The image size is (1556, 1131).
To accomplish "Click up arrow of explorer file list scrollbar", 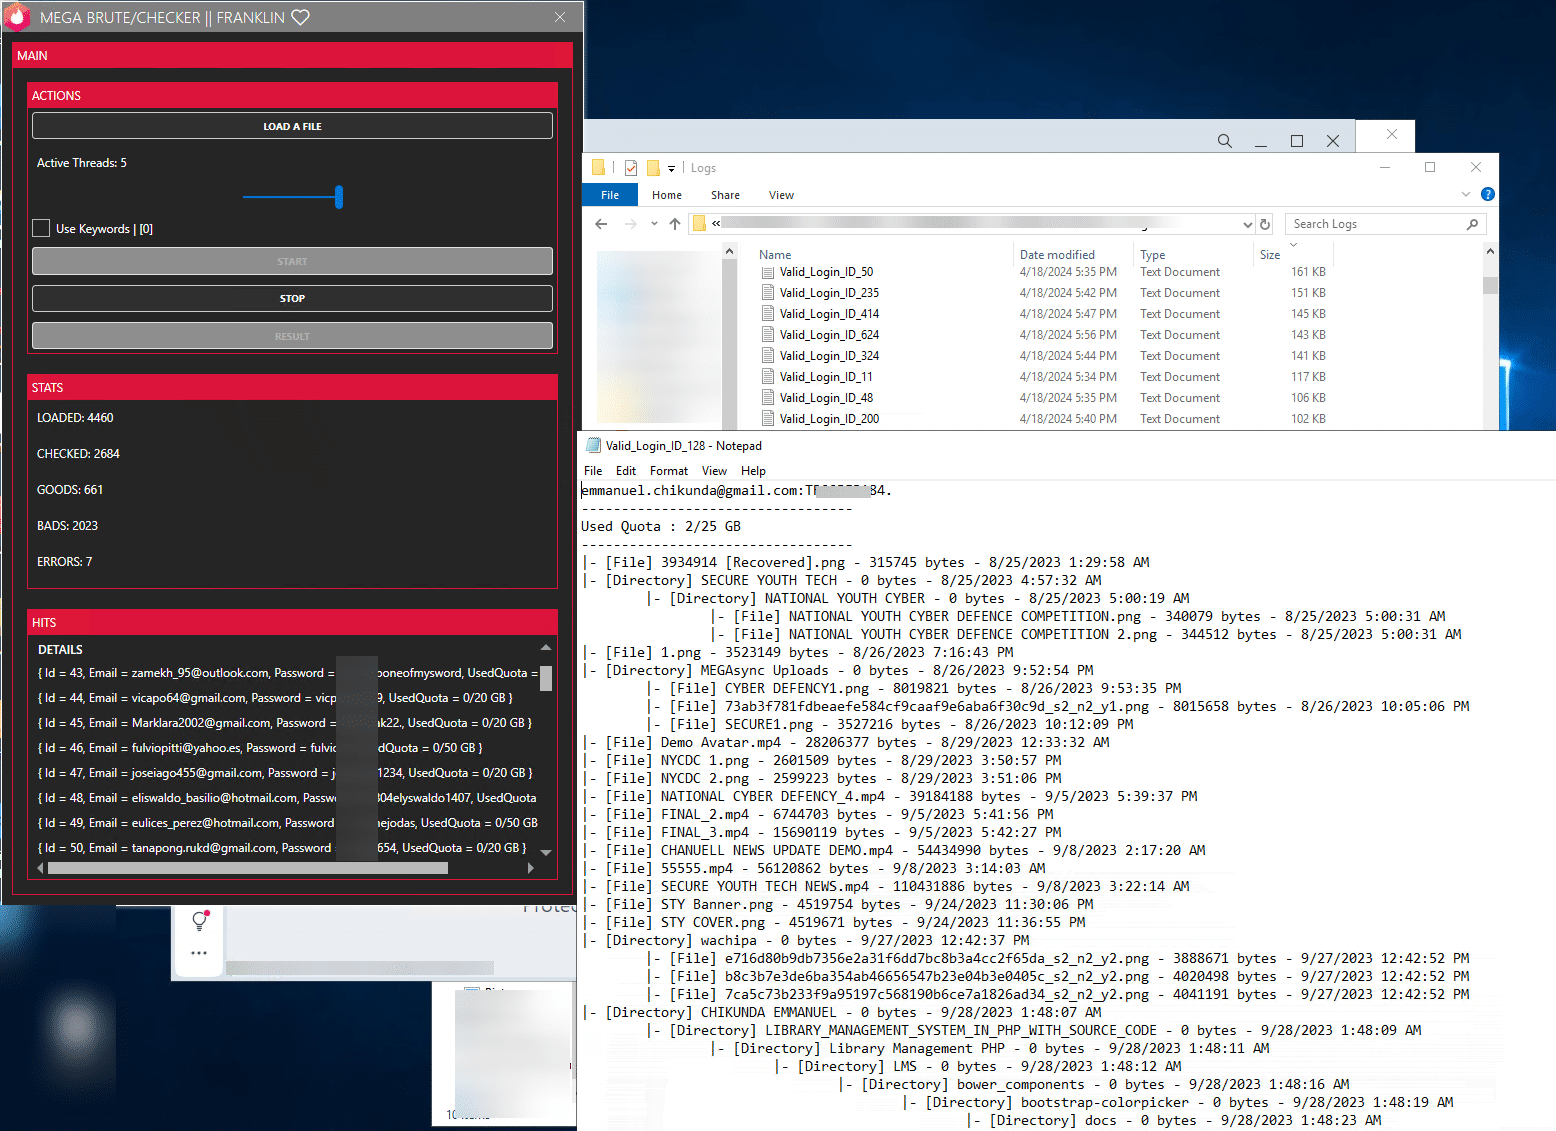I will pos(1490,251).
